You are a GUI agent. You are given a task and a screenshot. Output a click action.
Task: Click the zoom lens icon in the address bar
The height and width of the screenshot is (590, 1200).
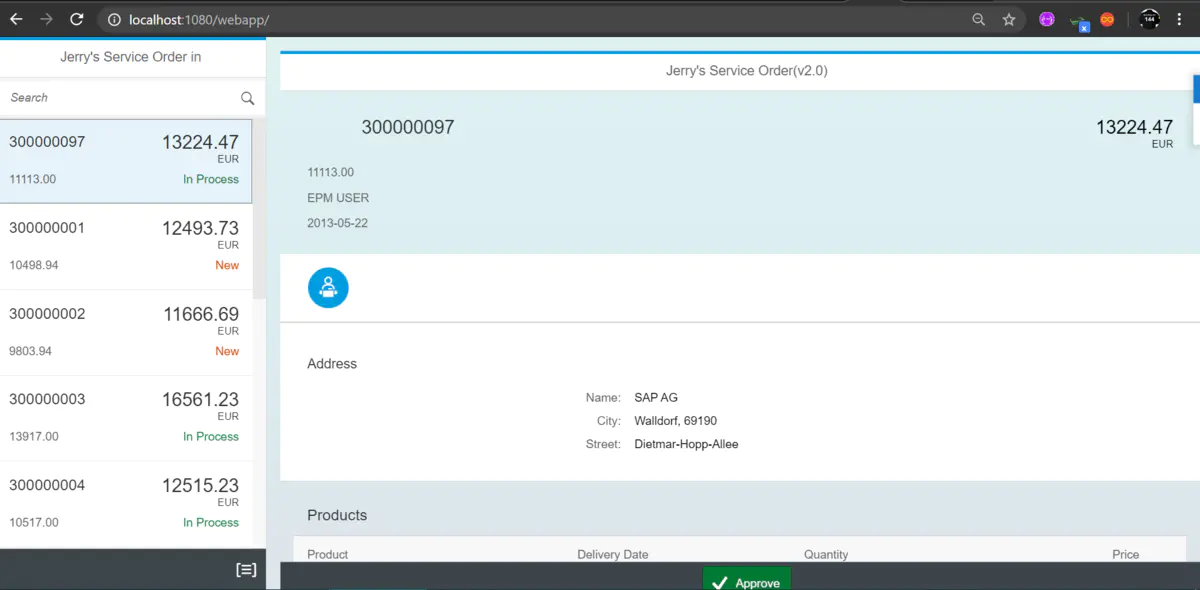point(978,19)
